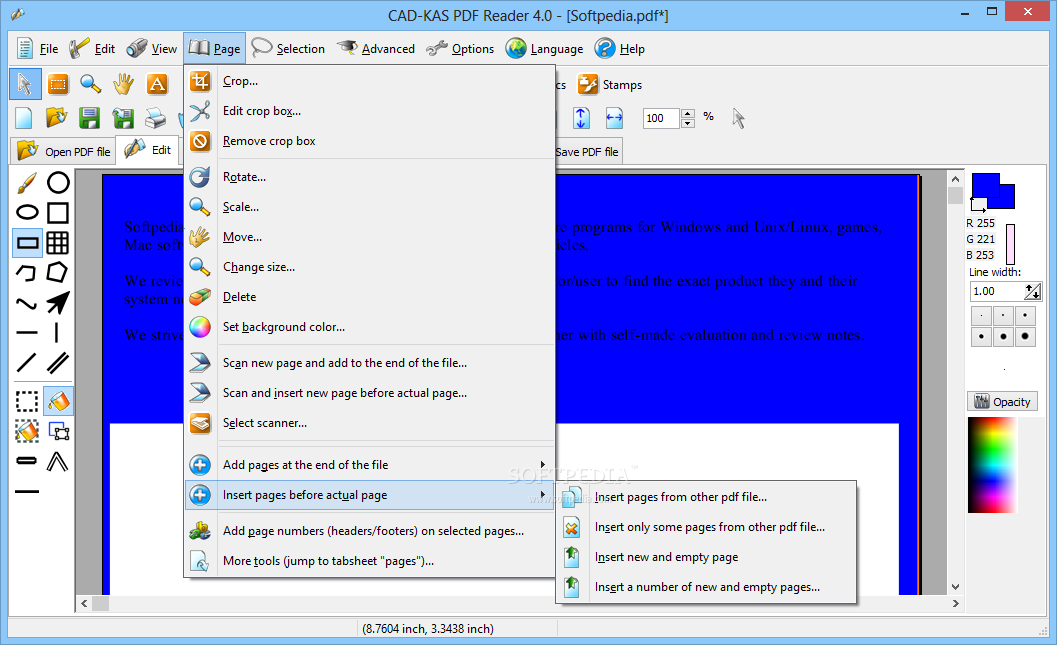Click the blue foreground color swatch
1057x645 pixels.
tap(986, 186)
